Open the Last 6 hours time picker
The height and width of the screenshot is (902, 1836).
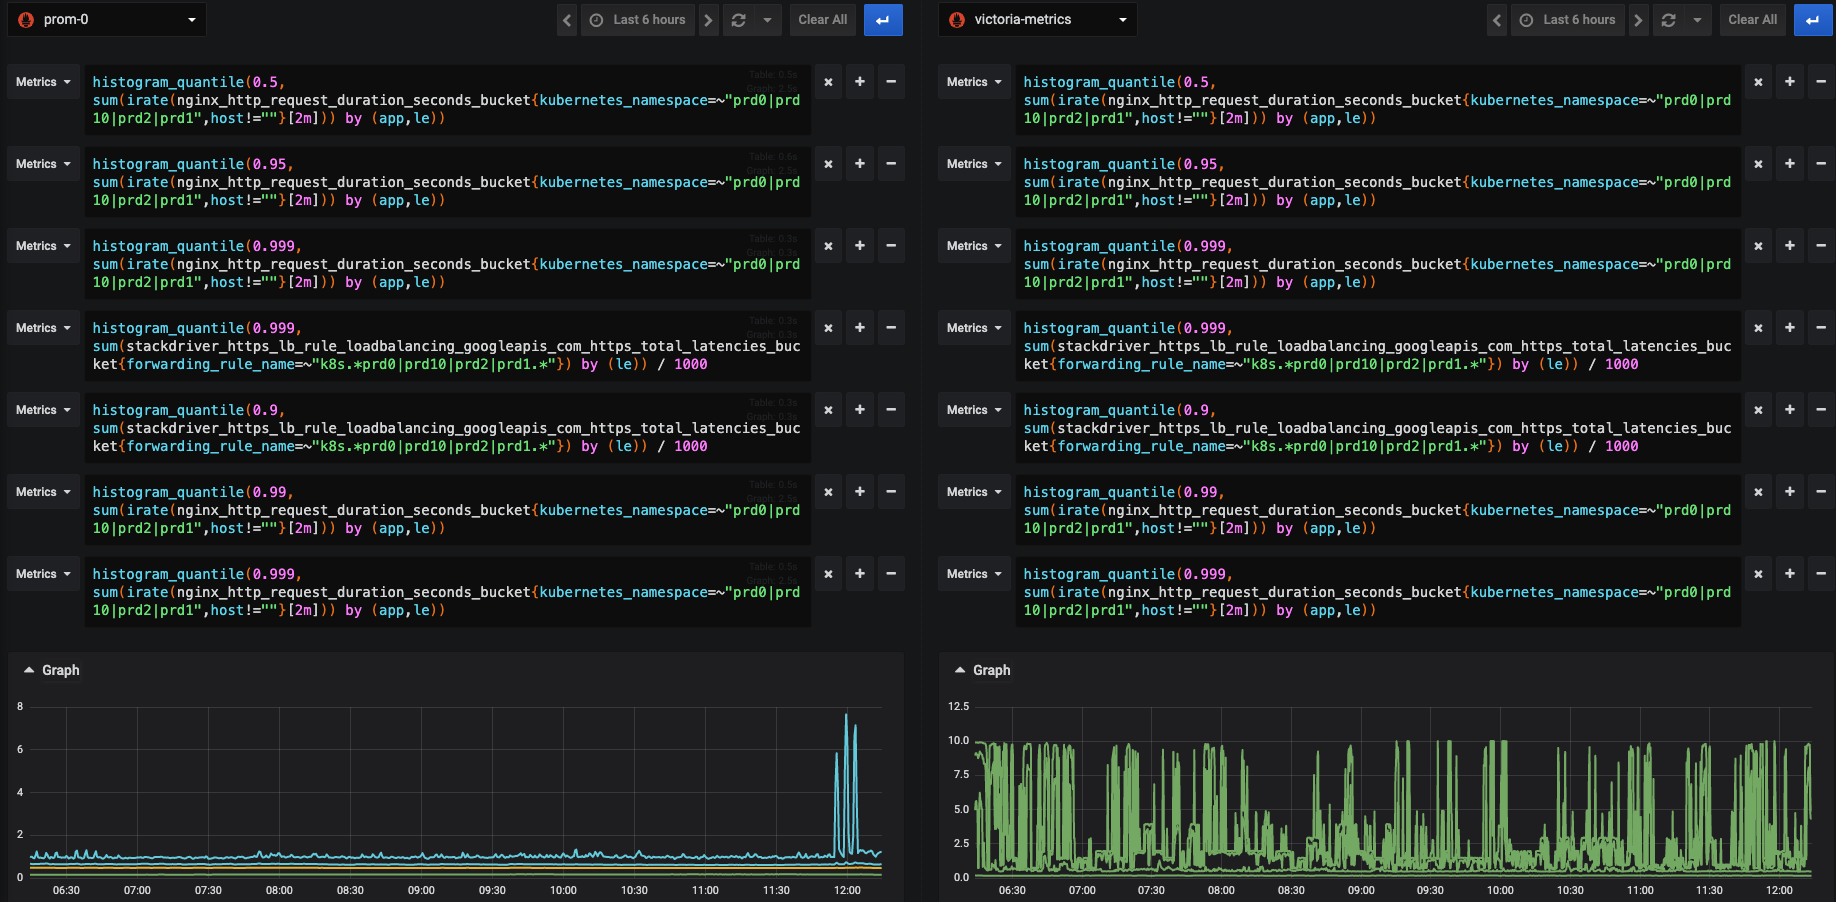pos(638,19)
